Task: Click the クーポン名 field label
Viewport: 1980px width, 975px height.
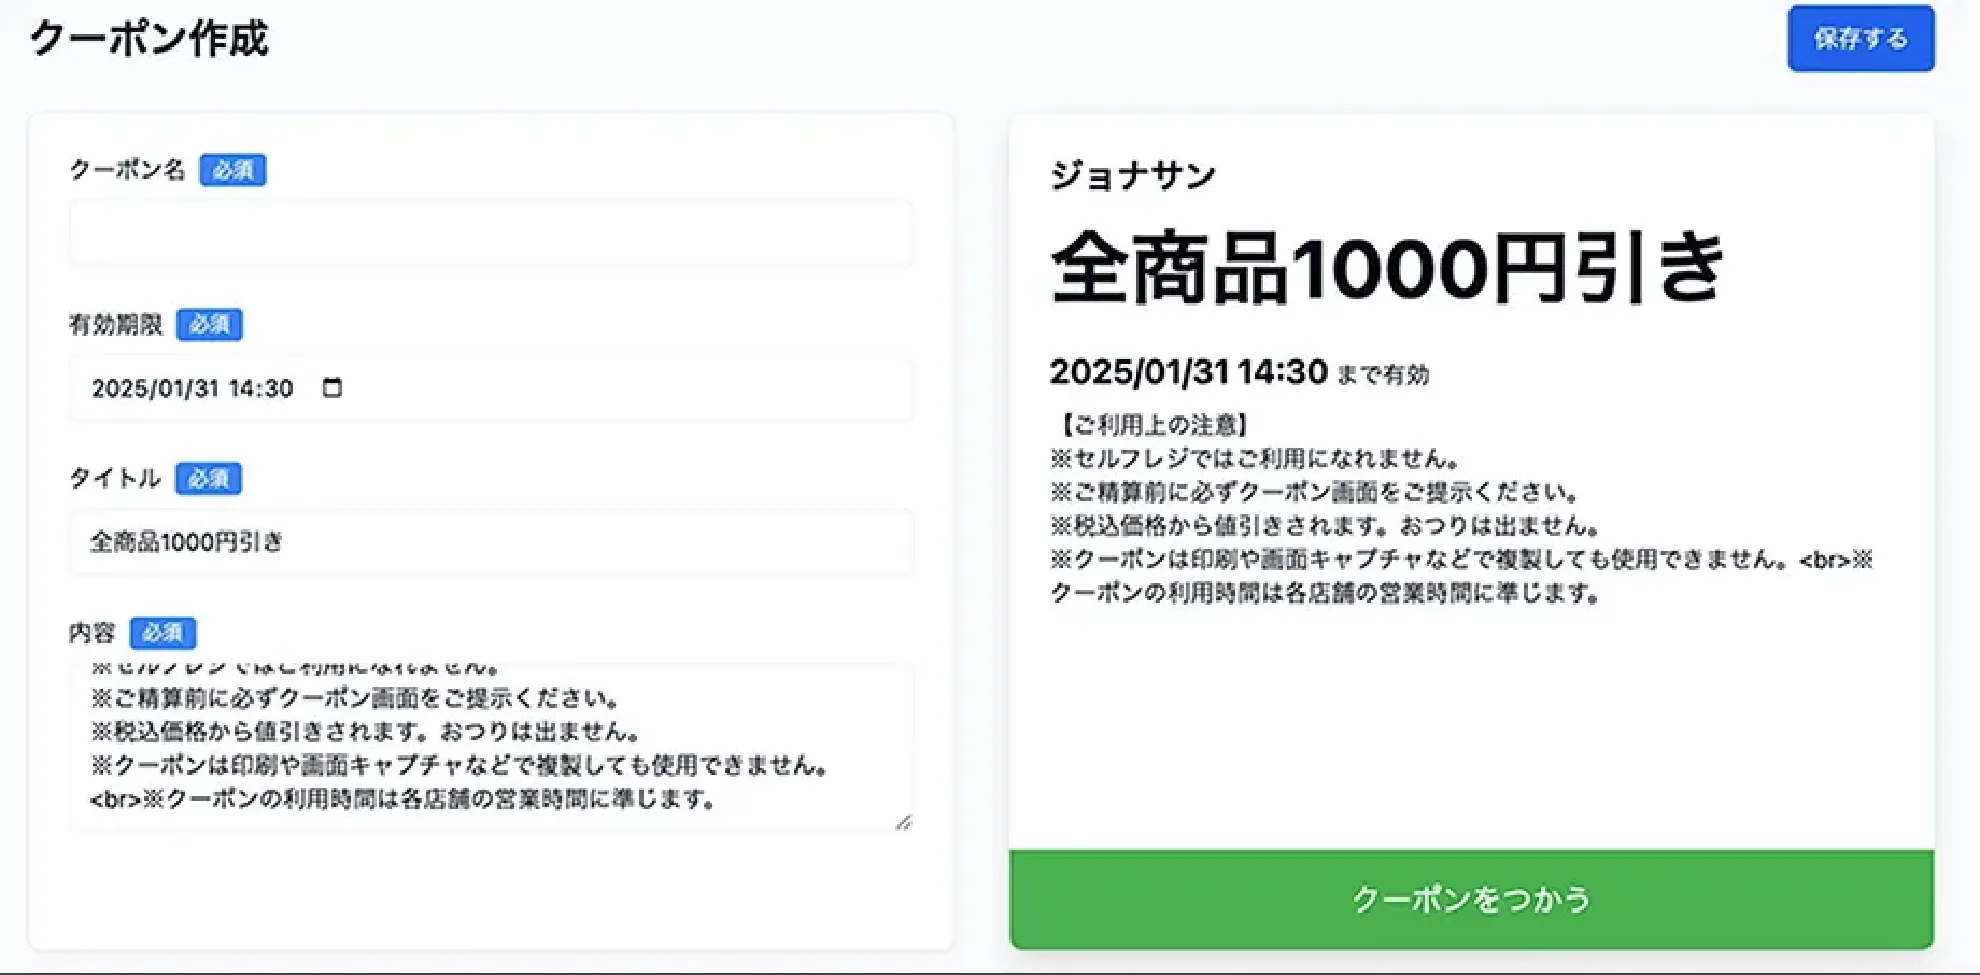Action: coord(127,170)
